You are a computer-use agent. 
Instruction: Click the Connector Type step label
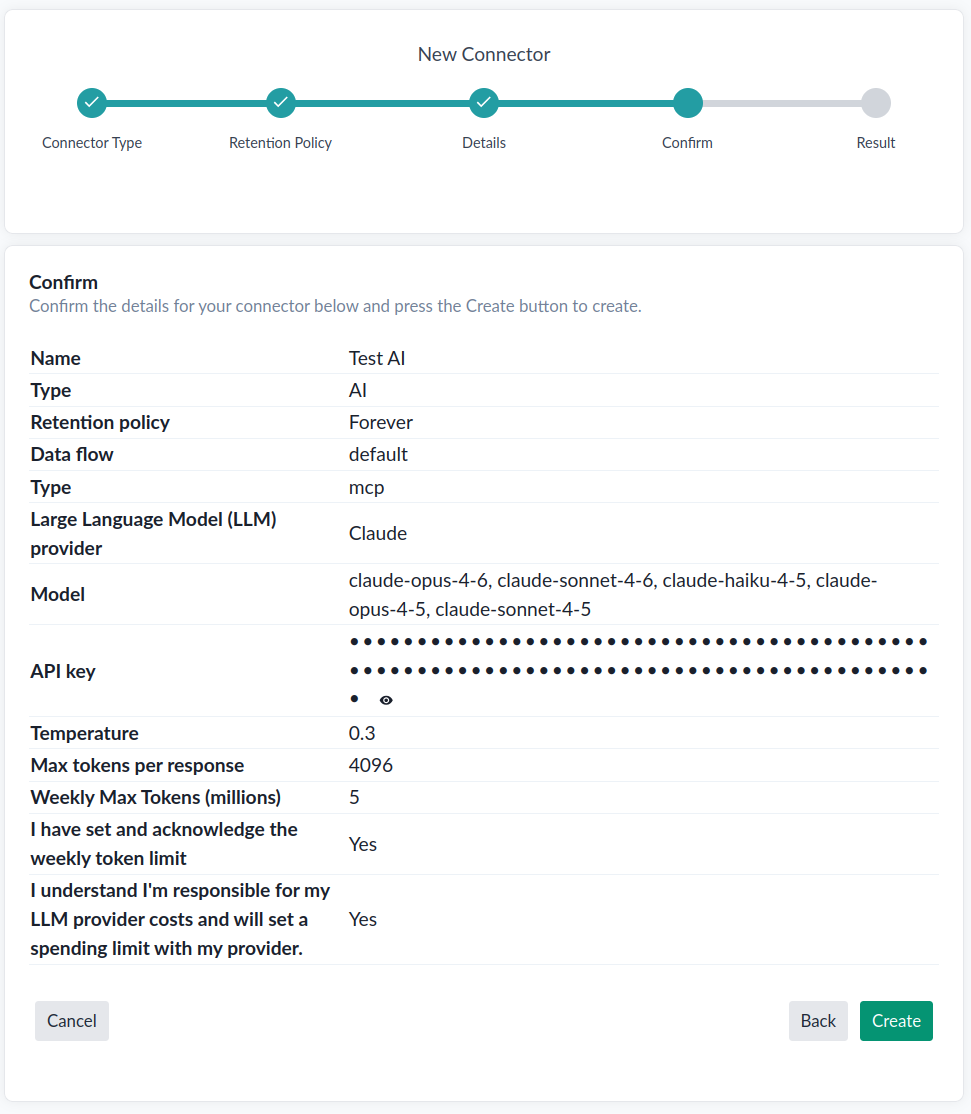(92, 143)
